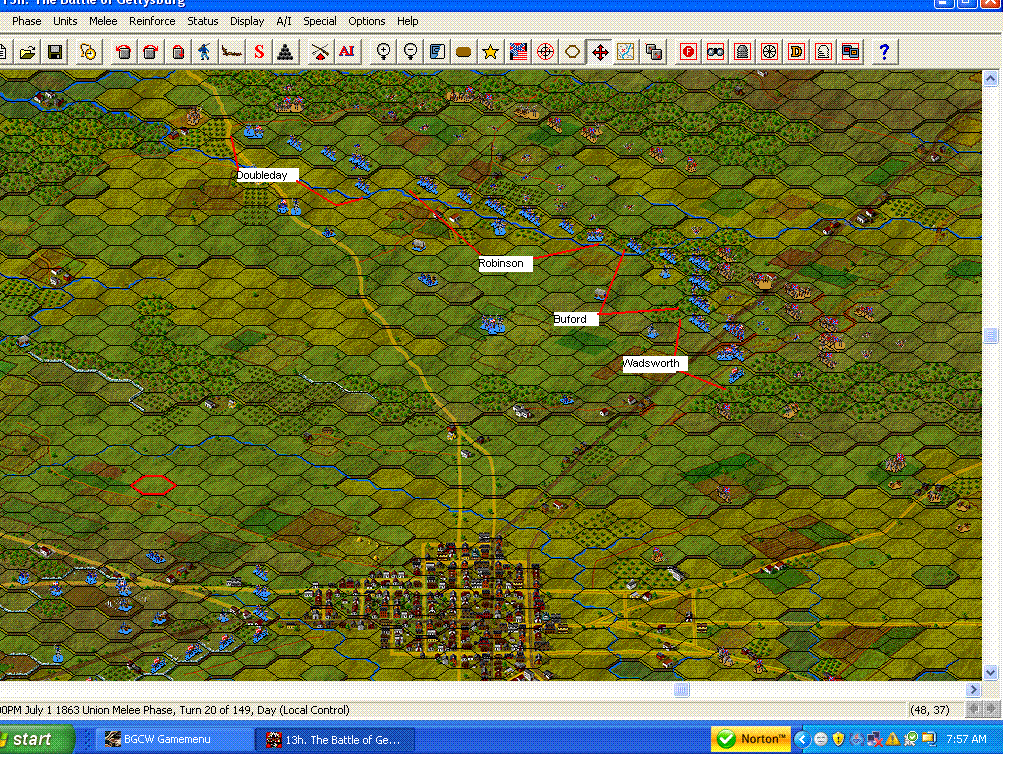This screenshot has height=768, width=1024.
Task: Open the Help menu
Action: point(408,21)
